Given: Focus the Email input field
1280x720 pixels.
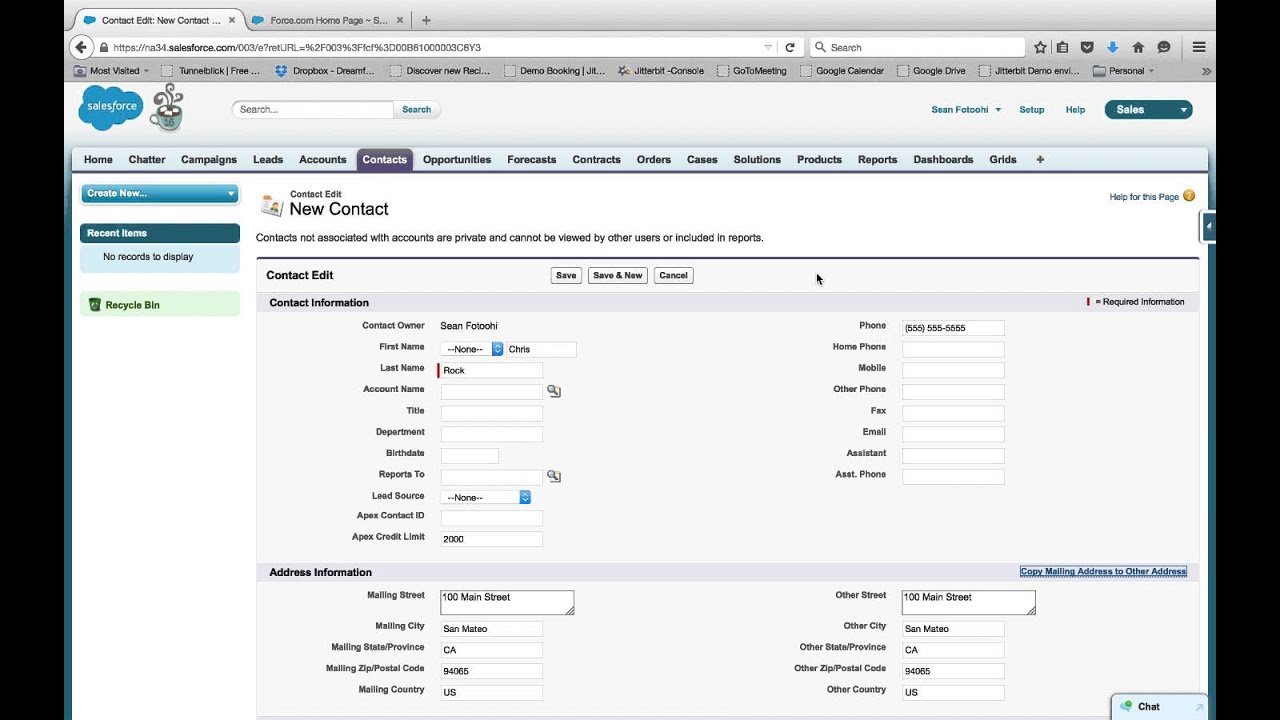Looking at the screenshot, I should (x=953, y=434).
